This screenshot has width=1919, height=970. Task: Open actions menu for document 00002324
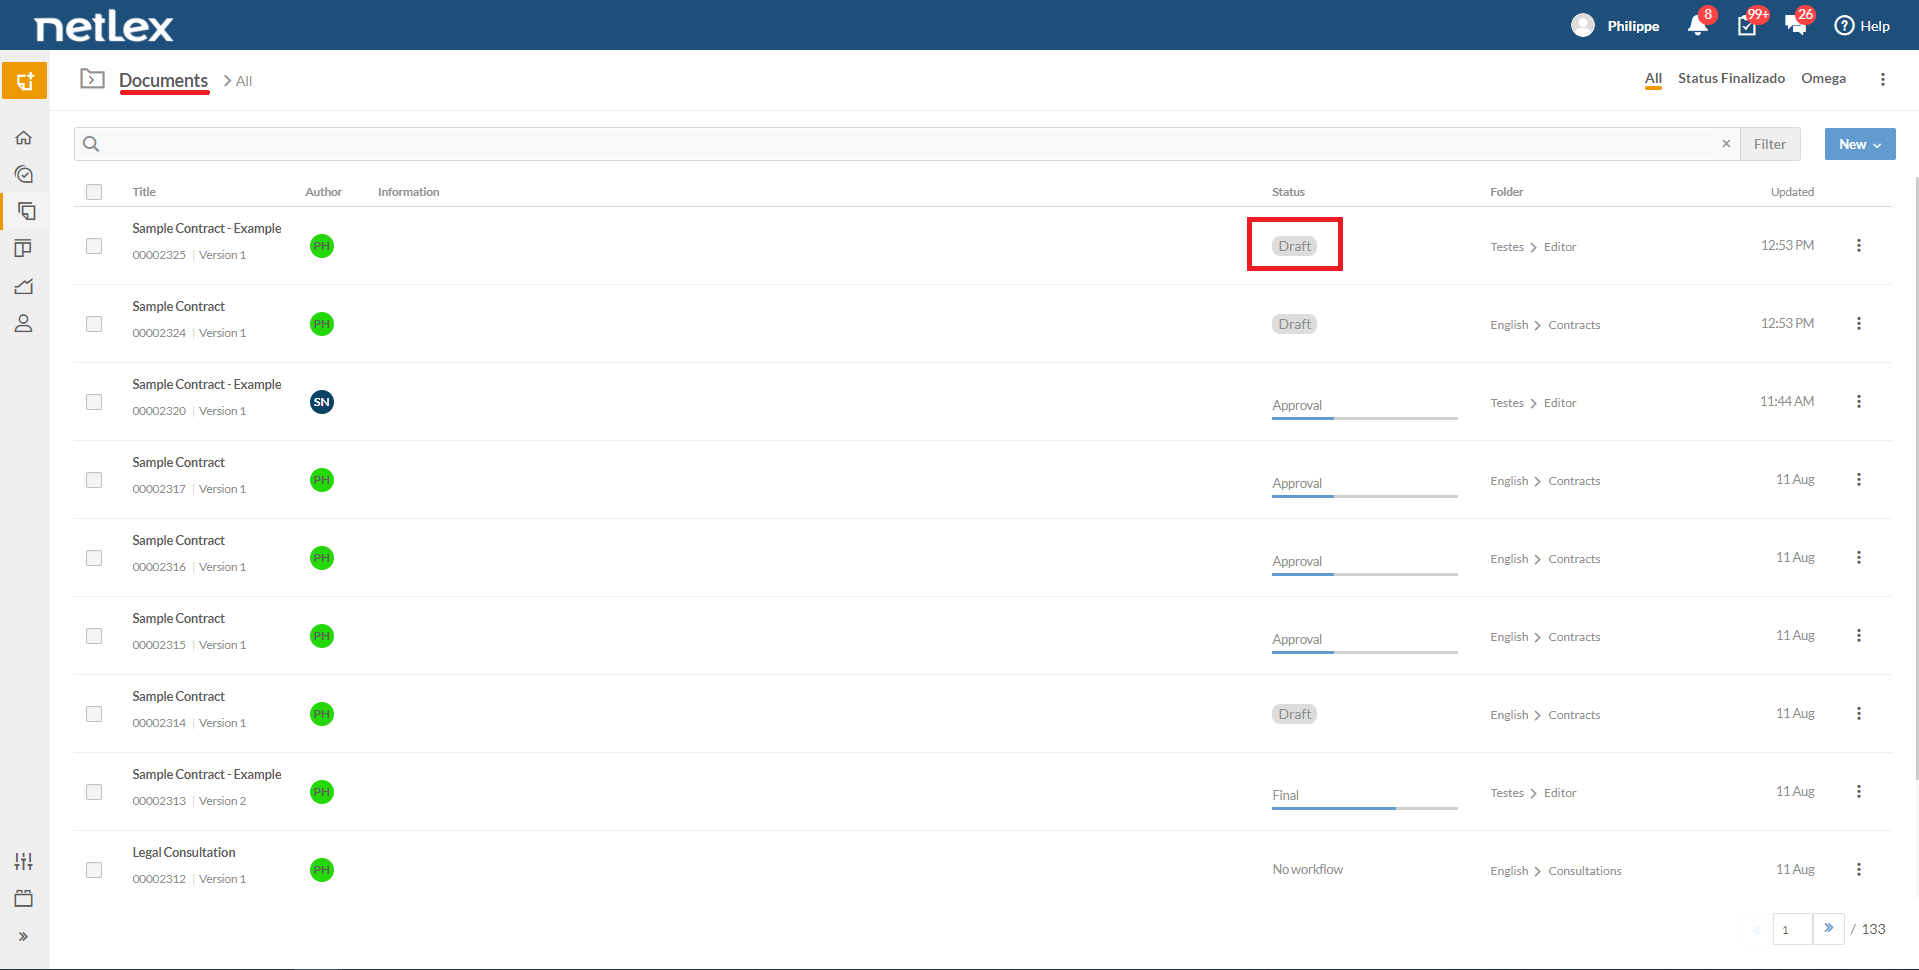pyautogui.click(x=1859, y=324)
